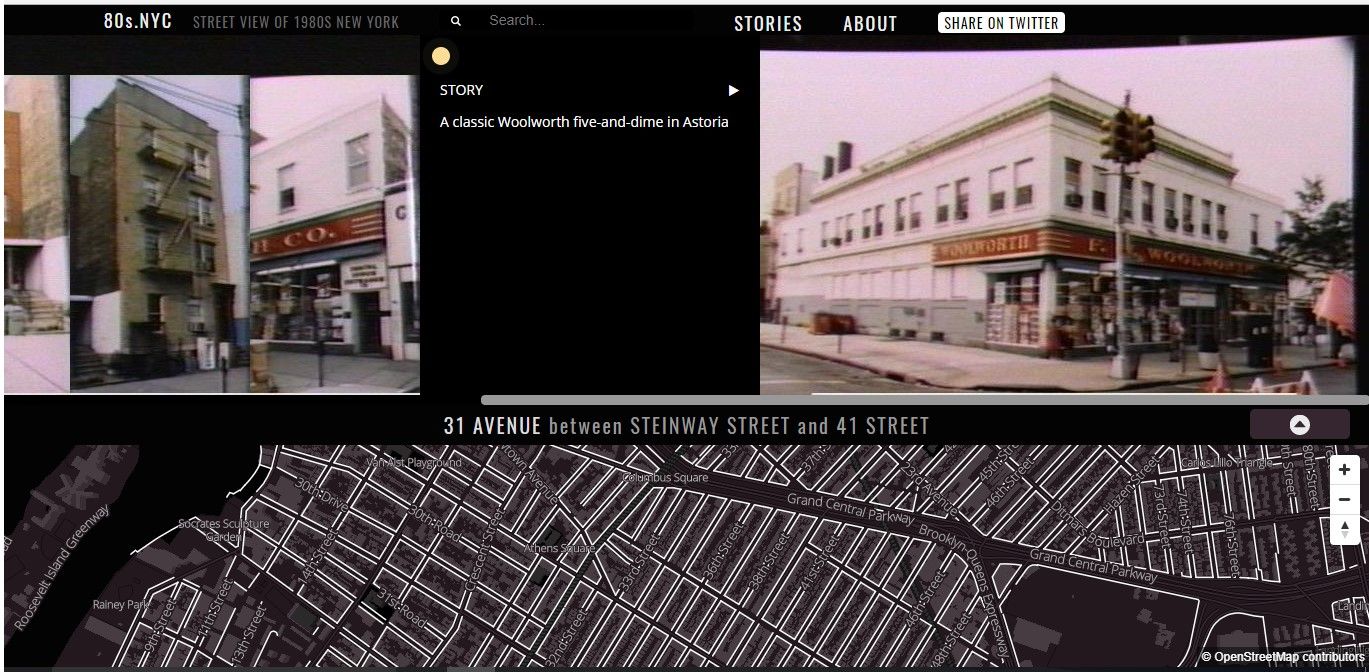Click the 'Street View of 1980s New York' tagline

[x=296, y=22]
